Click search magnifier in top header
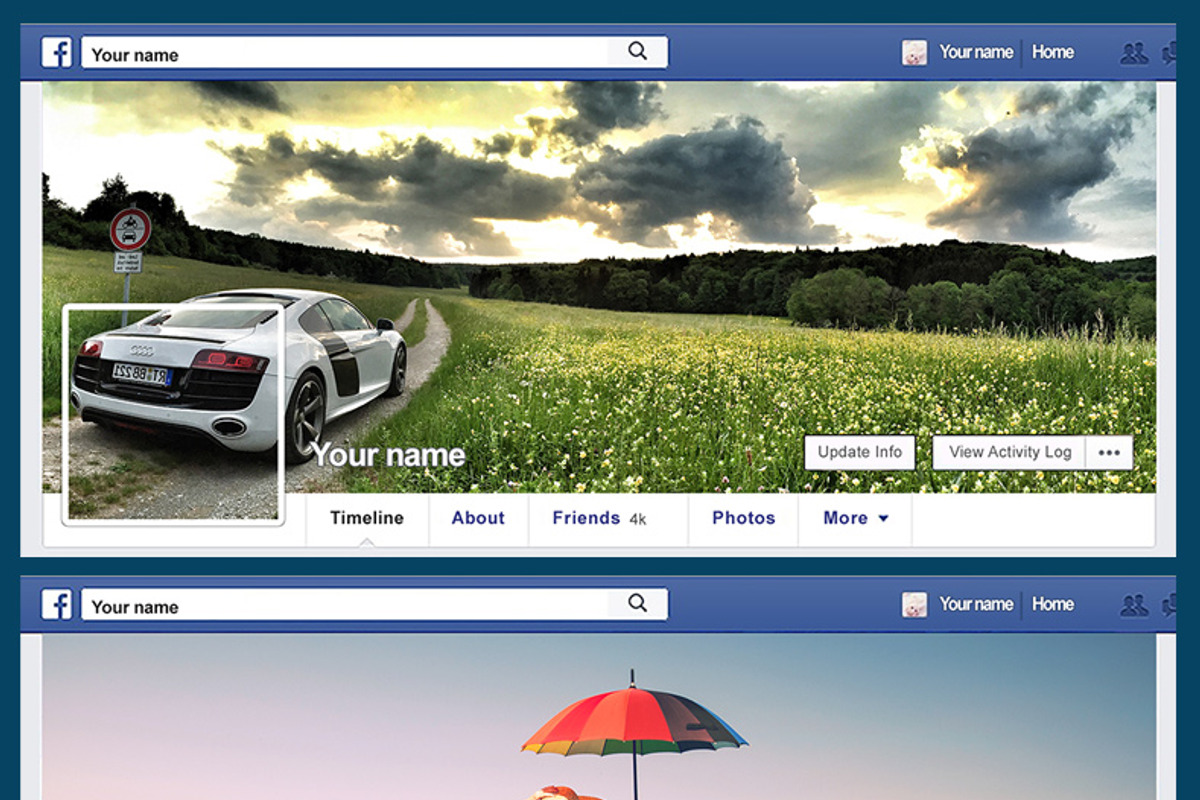Screen dimensions: 1200x800 [x=637, y=52]
